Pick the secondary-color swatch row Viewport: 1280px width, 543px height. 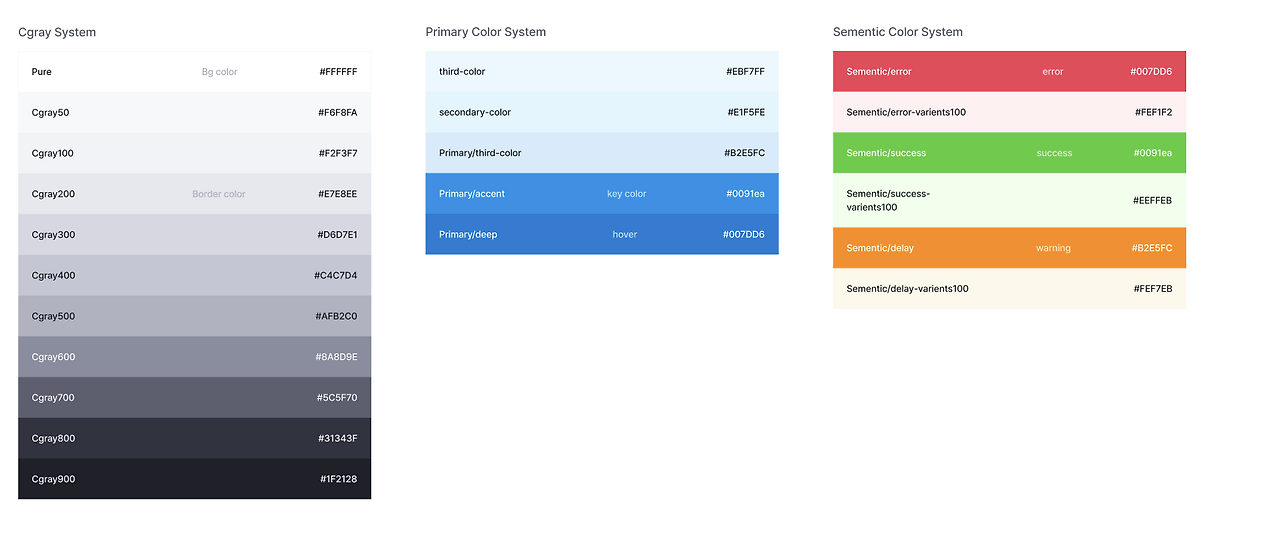(x=602, y=112)
